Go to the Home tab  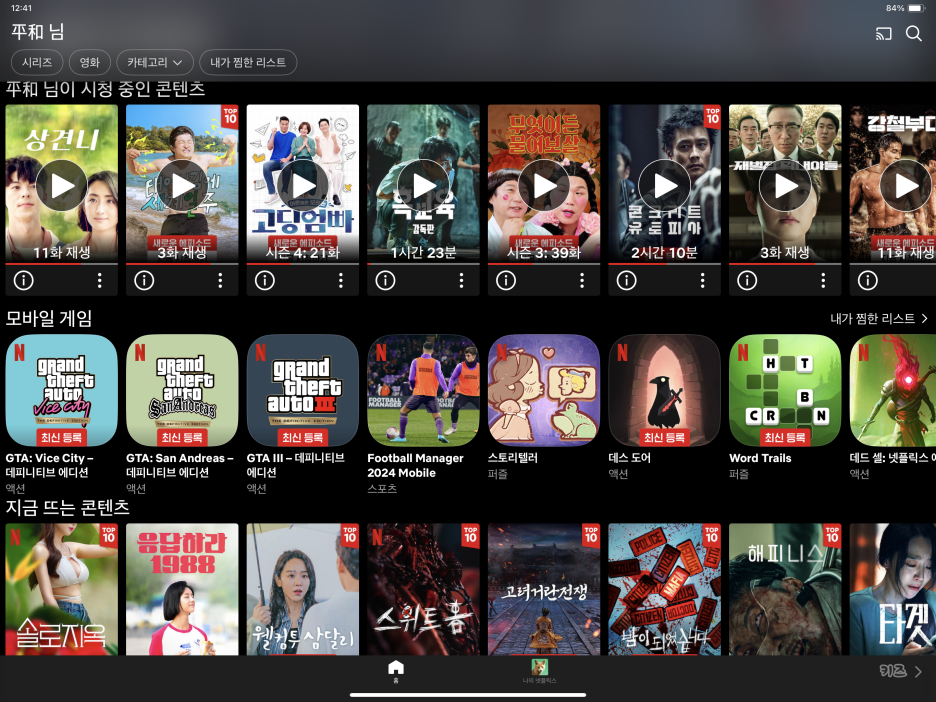pyautogui.click(x=396, y=671)
